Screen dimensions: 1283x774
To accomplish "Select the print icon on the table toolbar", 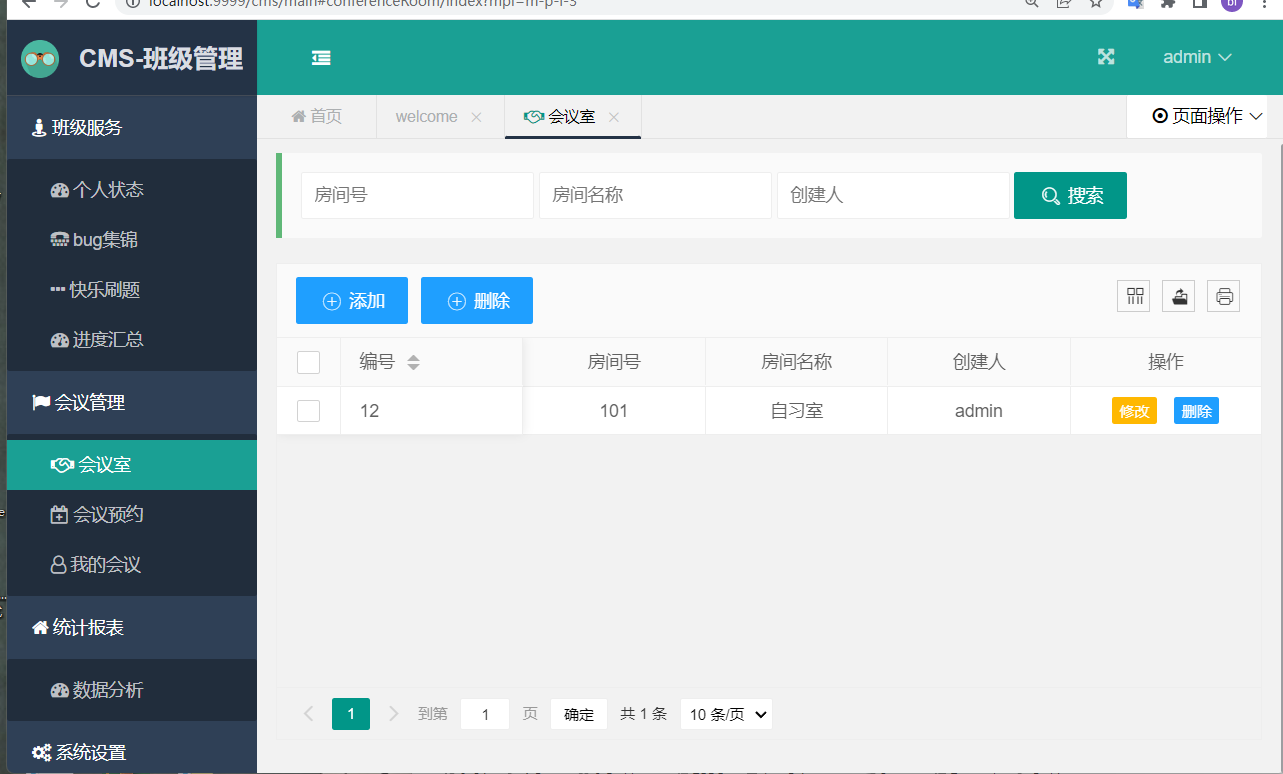I will pos(1223,295).
